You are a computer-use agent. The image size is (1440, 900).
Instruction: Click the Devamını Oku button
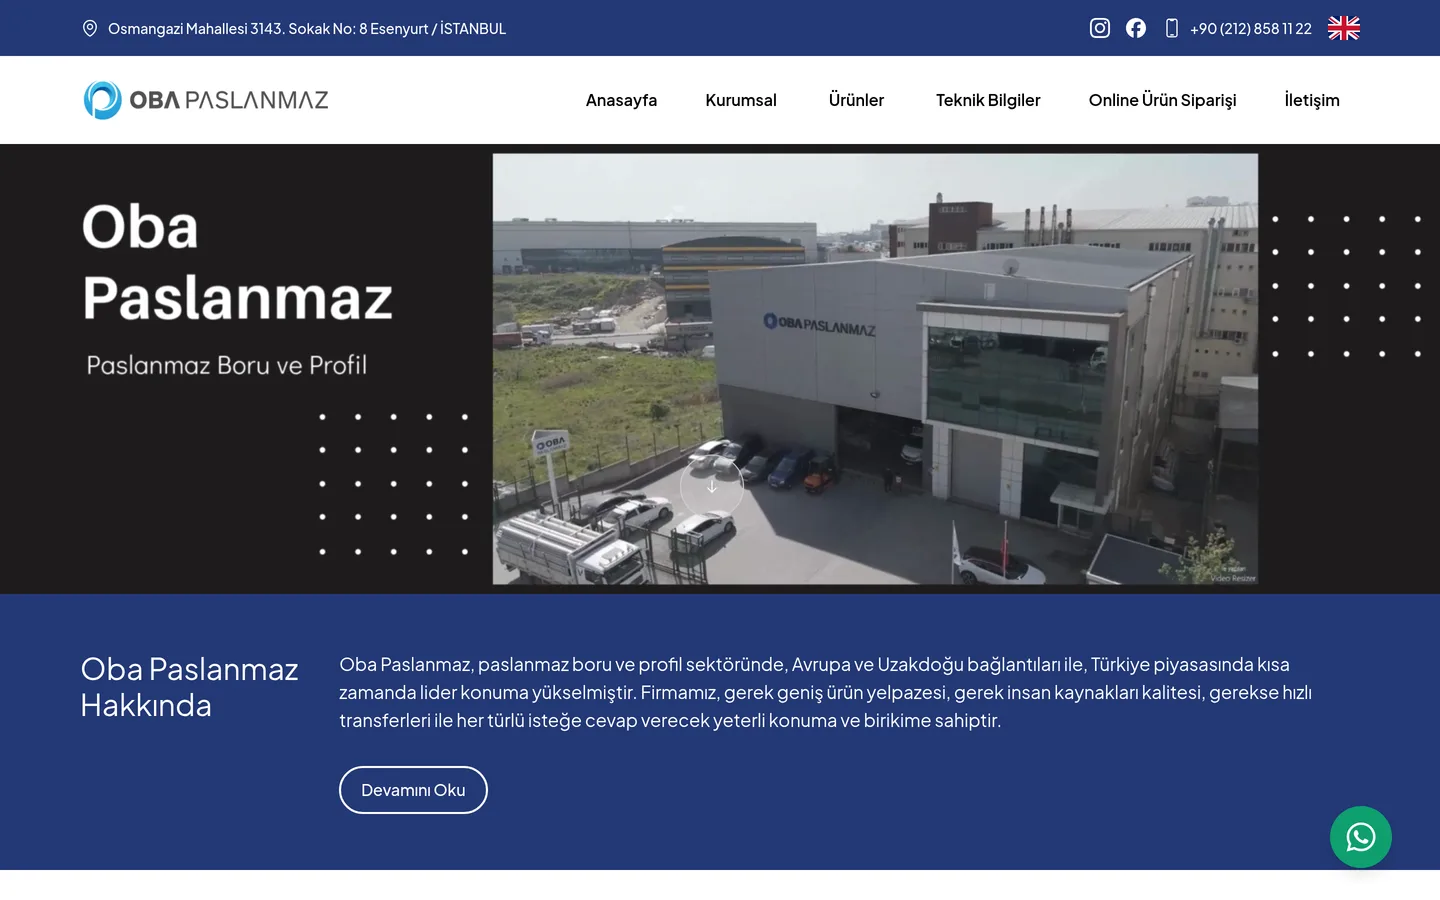(413, 790)
